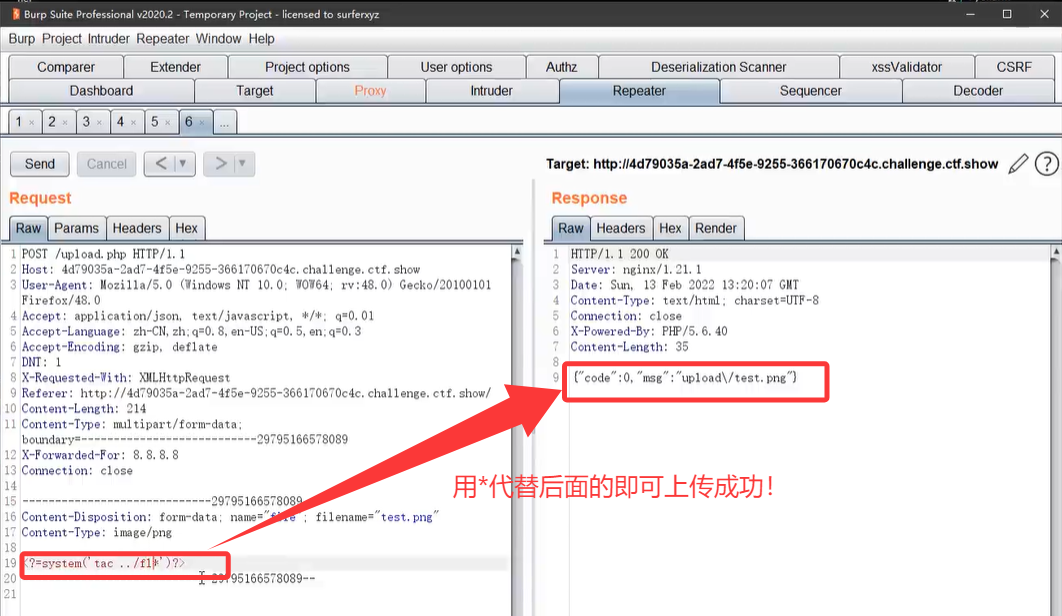This screenshot has width=1062, height=616.
Task: Switch to the Proxy tab
Action: [370, 91]
